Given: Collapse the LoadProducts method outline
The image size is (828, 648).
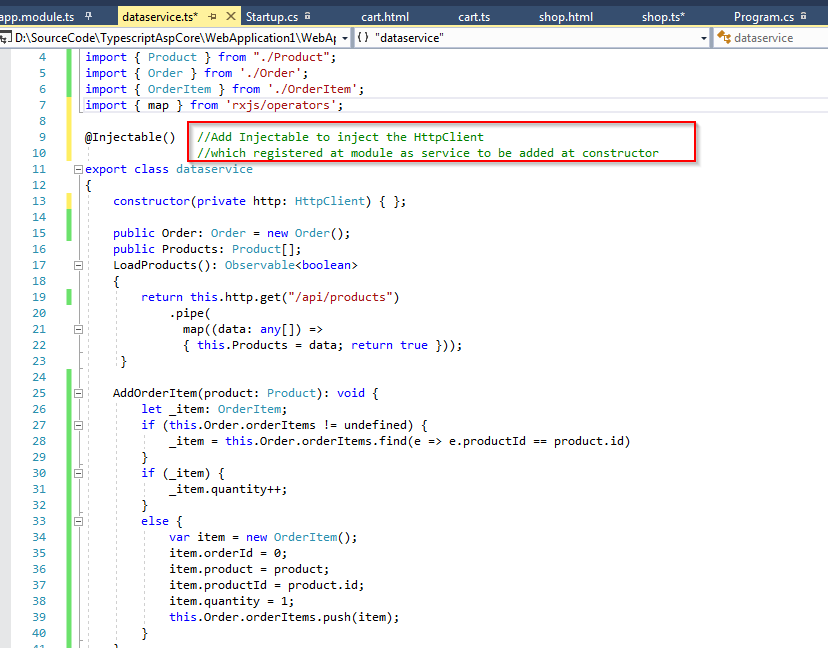Looking at the screenshot, I should coord(78,266).
